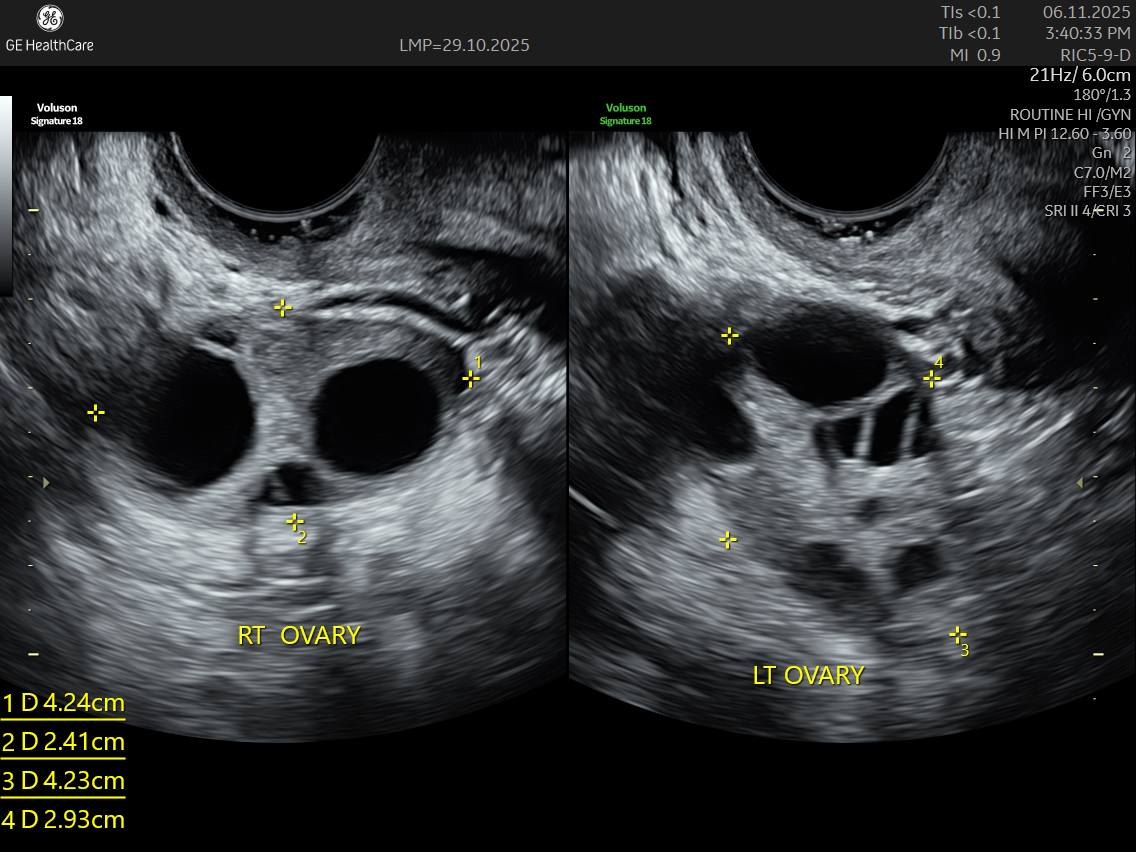Select caliper marker 2 below right ovary

(294, 521)
